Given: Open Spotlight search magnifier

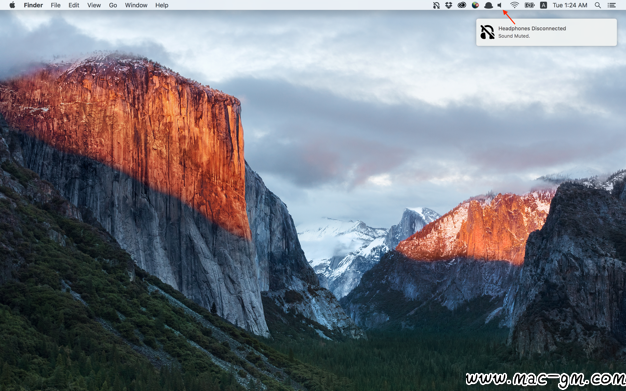Looking at the screenshot, I should pyautogui.click(x=598, y=5).
